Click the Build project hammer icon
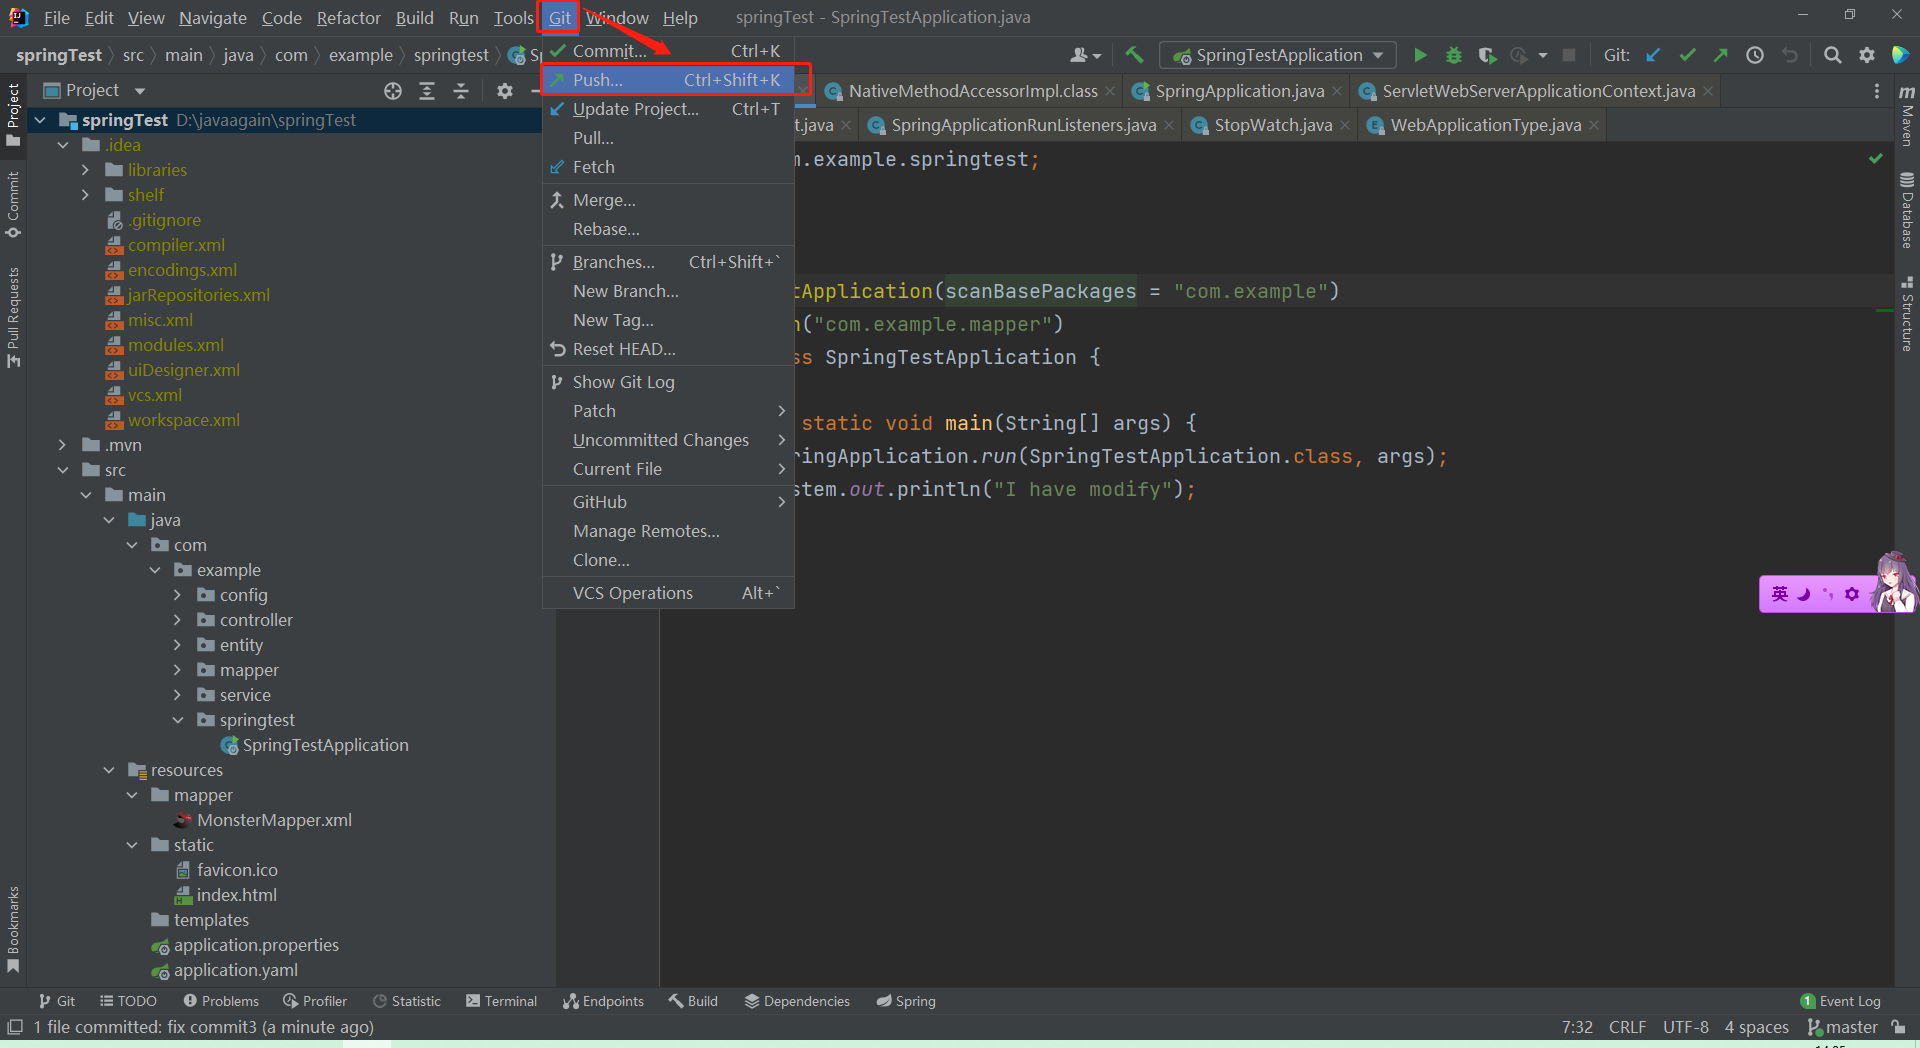The image size is (1920, 1048). click(x=1134, y=55)
